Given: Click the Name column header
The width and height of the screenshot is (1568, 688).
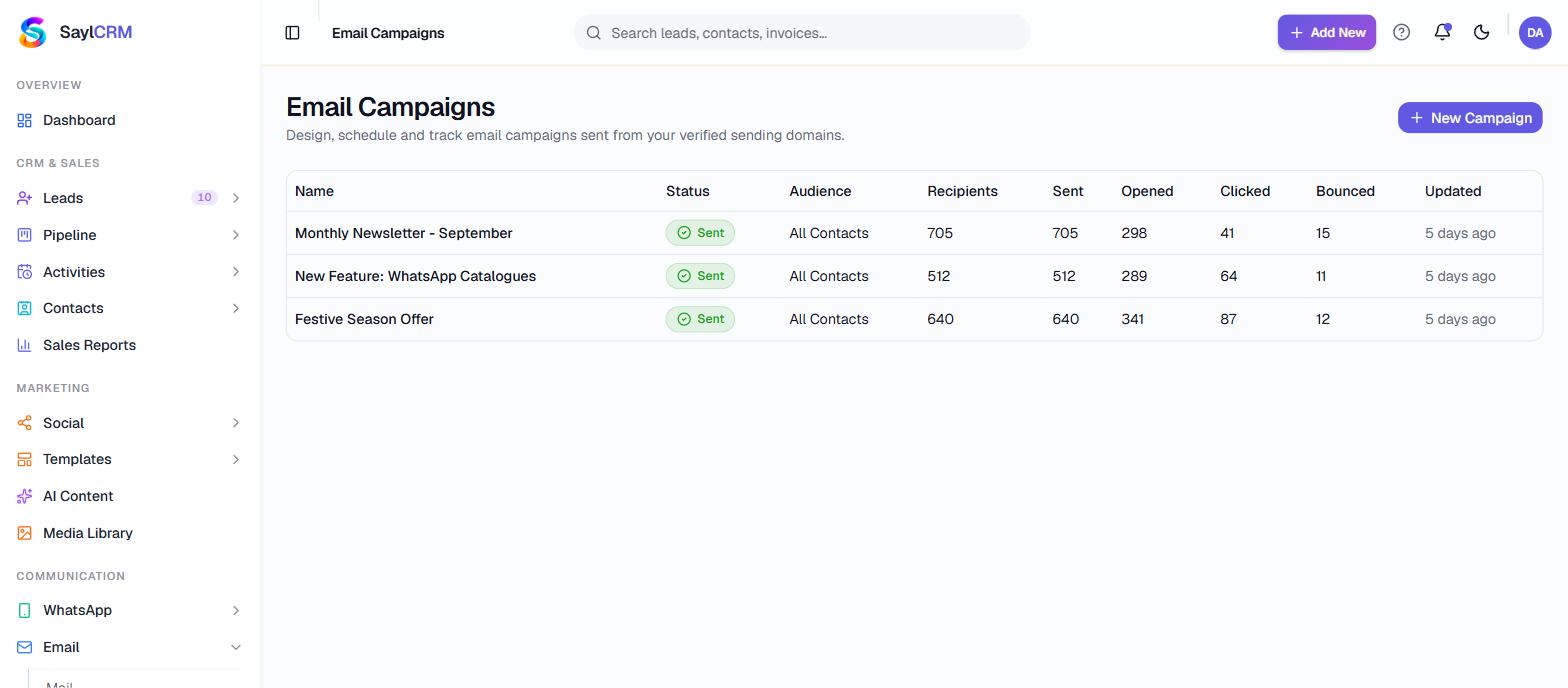Looking at the screenshot, I should tap(314, 191).
